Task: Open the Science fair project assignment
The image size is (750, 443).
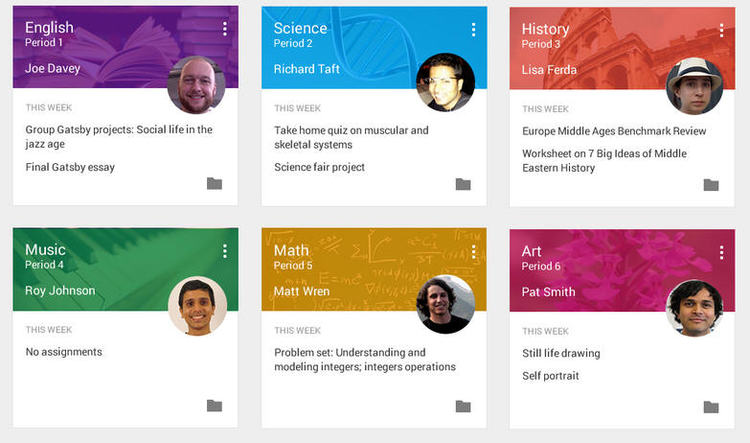Action: pyautogui.click(x=320, y=167)
